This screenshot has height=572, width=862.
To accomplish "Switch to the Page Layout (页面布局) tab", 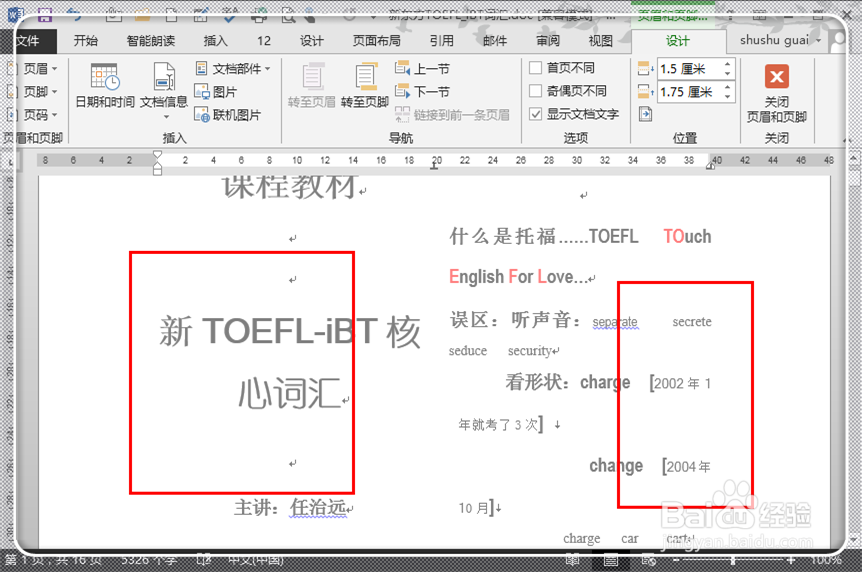I will point(377,41).
